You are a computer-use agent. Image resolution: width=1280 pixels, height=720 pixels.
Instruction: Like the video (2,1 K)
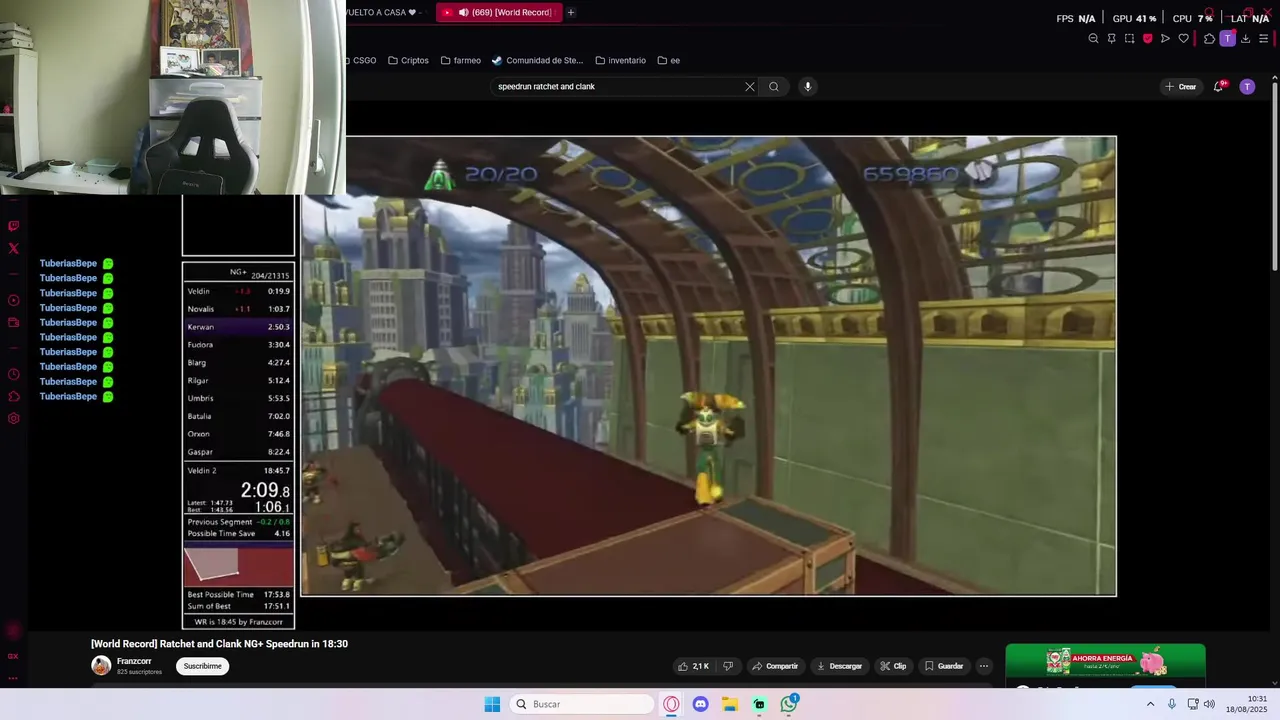[x=694, y=666]
